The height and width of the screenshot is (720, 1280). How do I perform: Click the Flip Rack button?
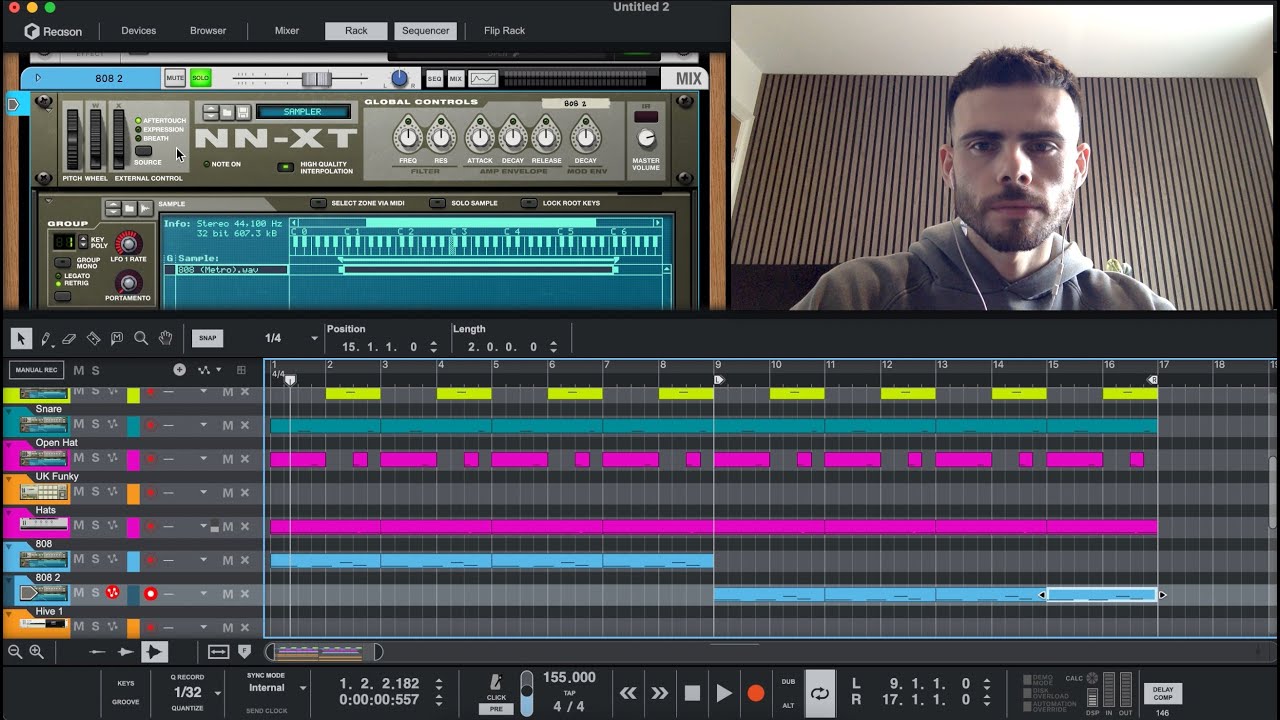click(505, 30)
